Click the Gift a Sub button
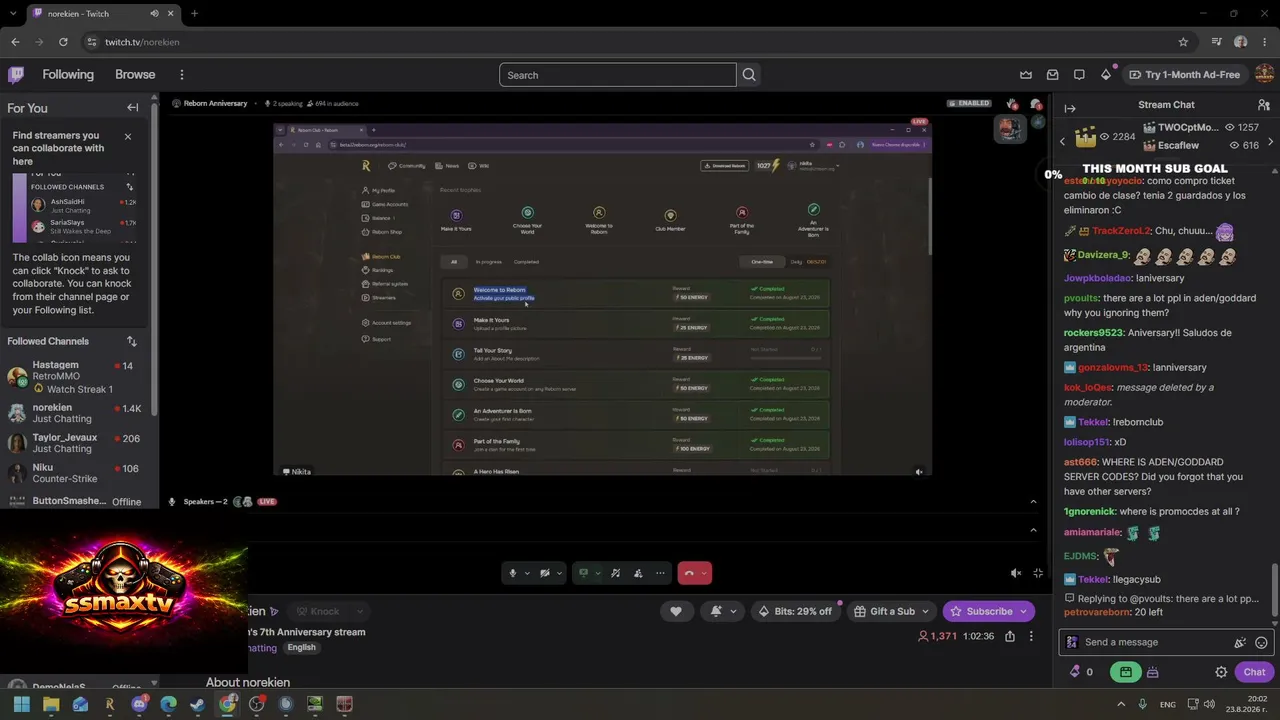 click(x=884, y=611)
